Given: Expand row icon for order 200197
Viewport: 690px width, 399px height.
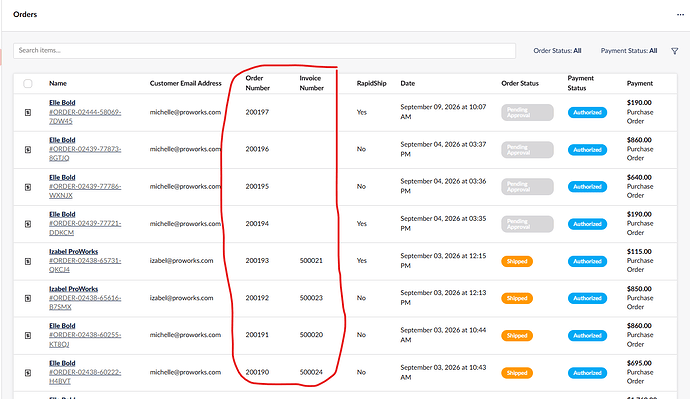Looking at the screenshot, I should [28, 113].
